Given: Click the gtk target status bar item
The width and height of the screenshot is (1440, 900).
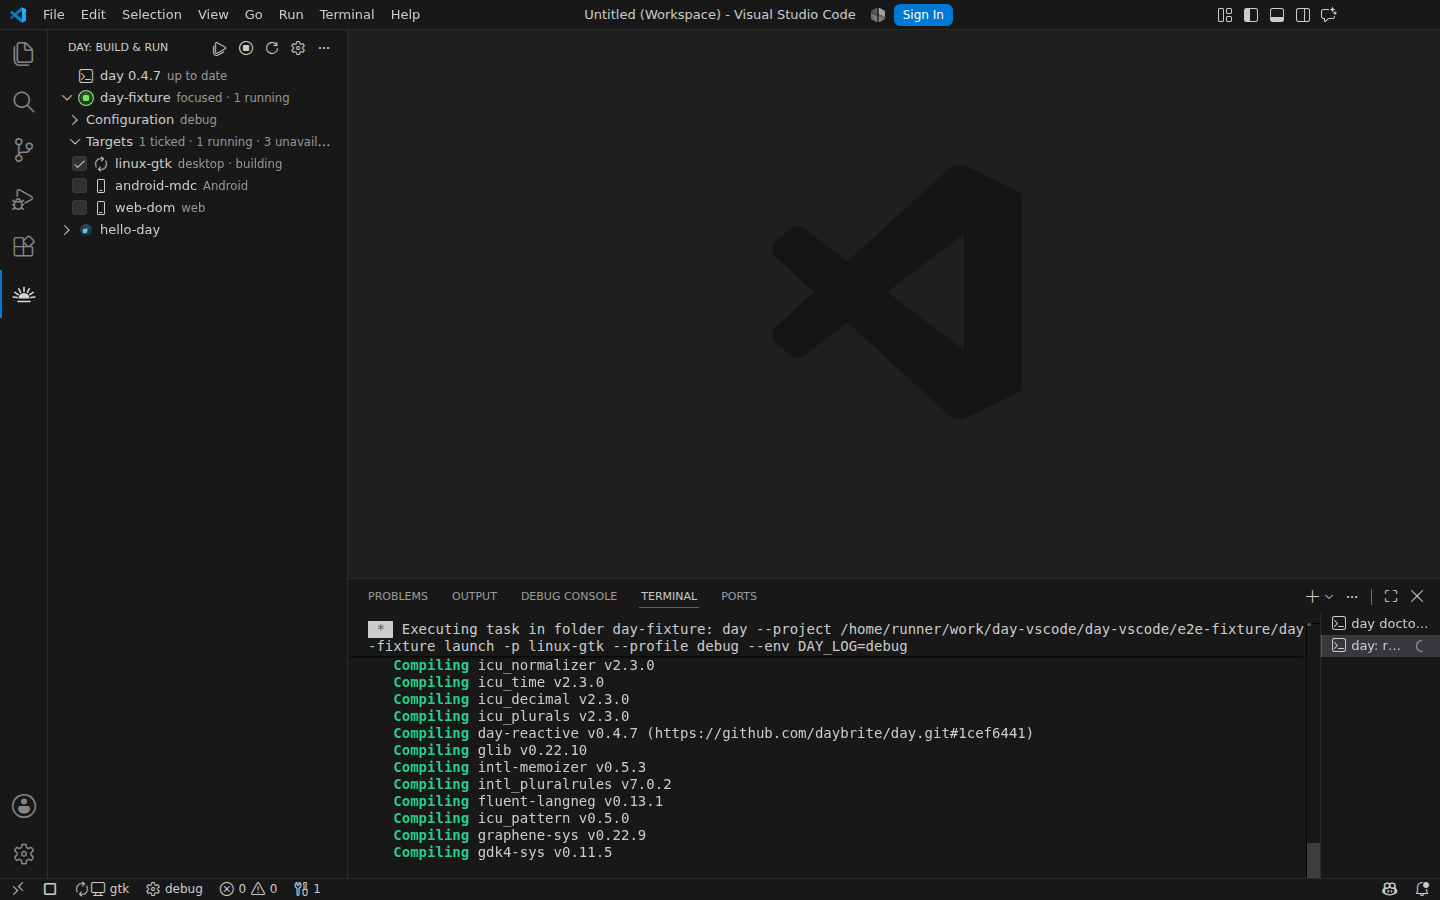Looking at the screenshot, I should [x=103, y=889].
